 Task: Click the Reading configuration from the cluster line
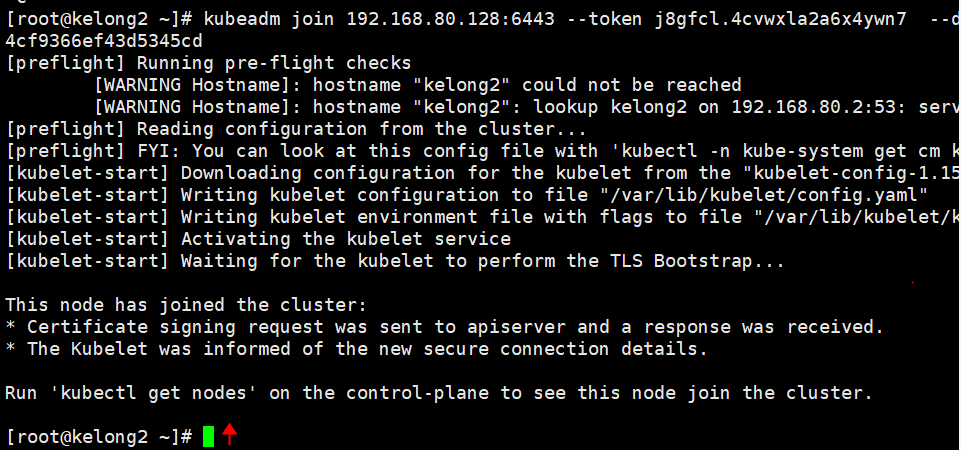click(296, 129)
